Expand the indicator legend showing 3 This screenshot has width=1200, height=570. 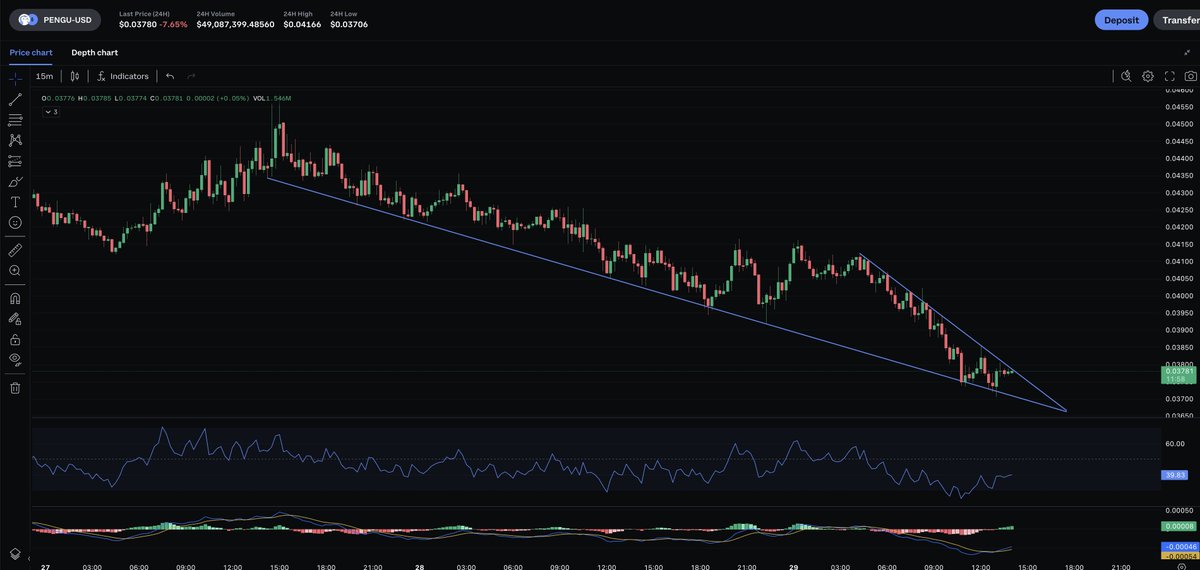(x=51, y=112)
